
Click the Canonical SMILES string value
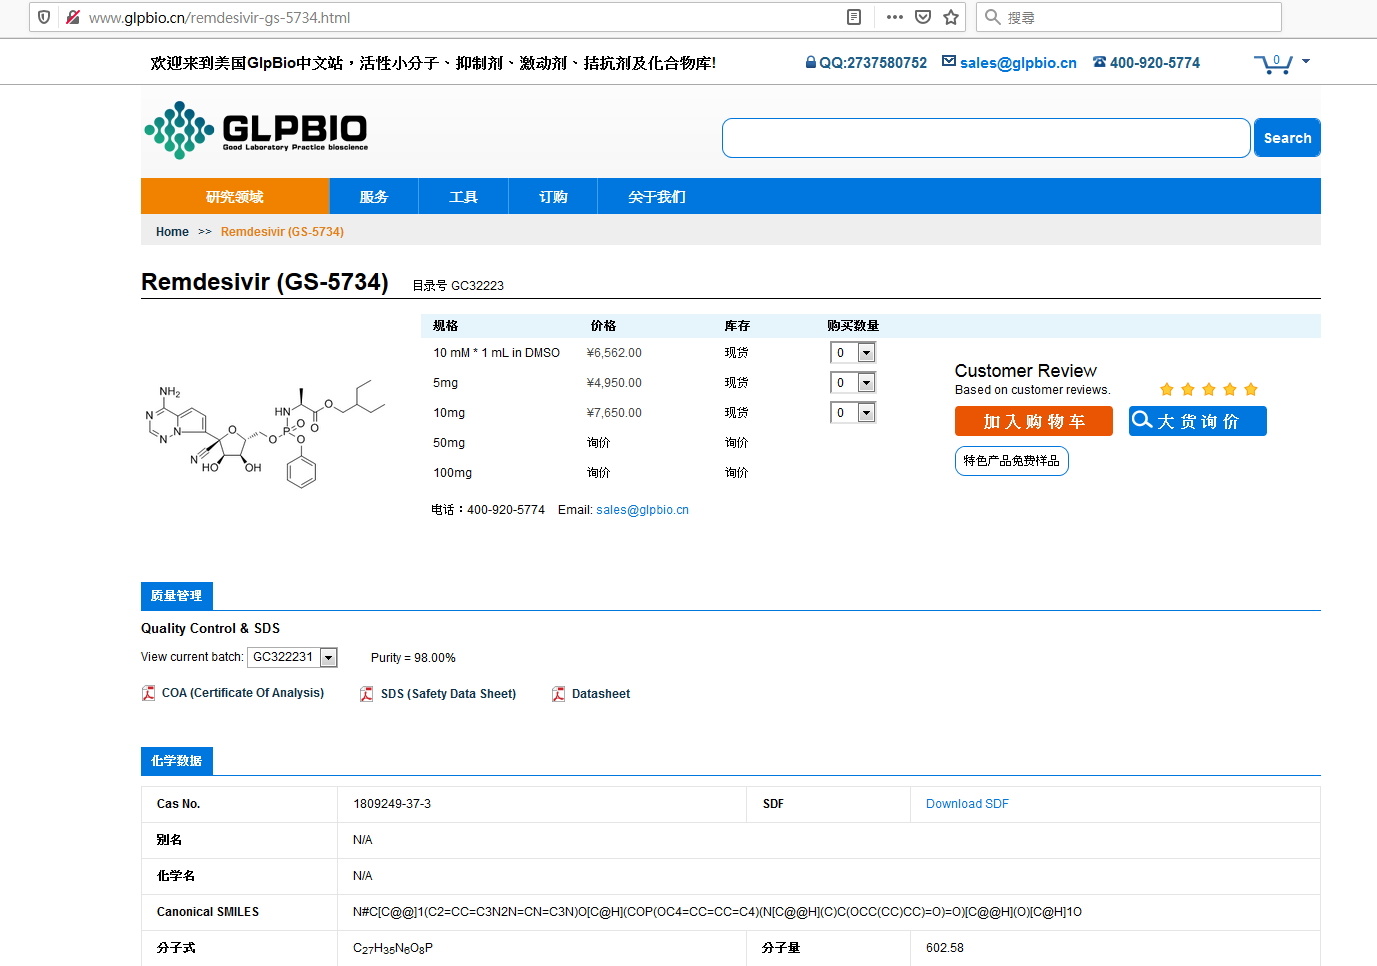717,912
